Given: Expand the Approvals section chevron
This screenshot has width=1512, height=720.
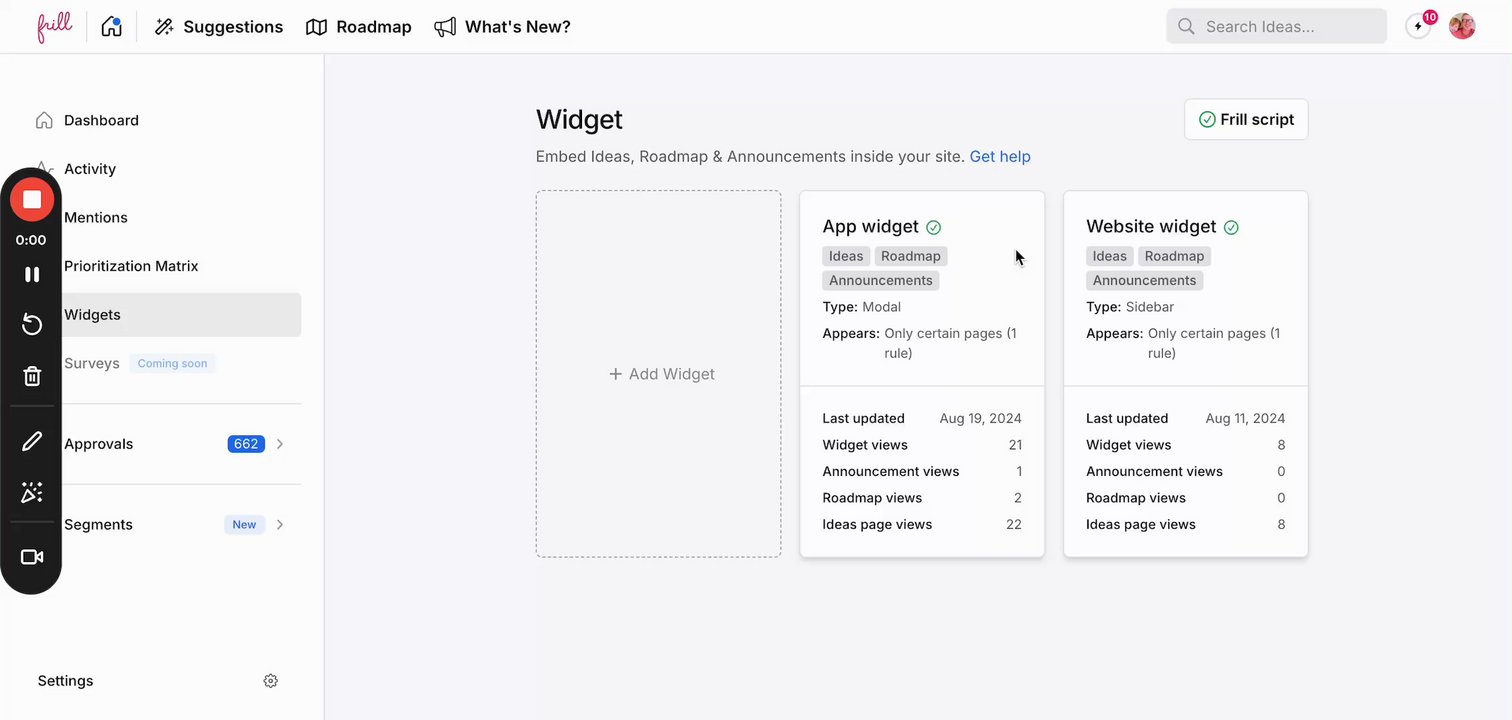Looking at the screenshot, I should tap(280, 444).
